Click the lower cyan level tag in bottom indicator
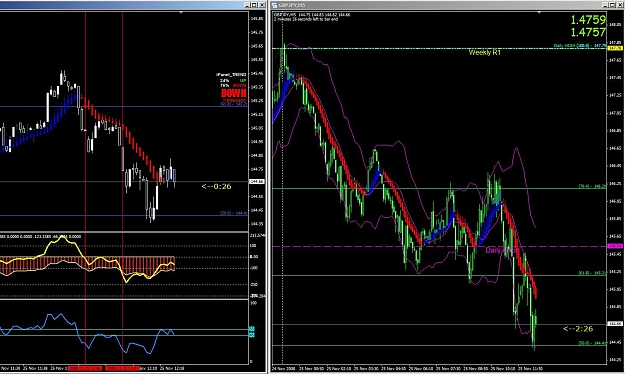The image size is (625, 374). click(x=252, y=335)
